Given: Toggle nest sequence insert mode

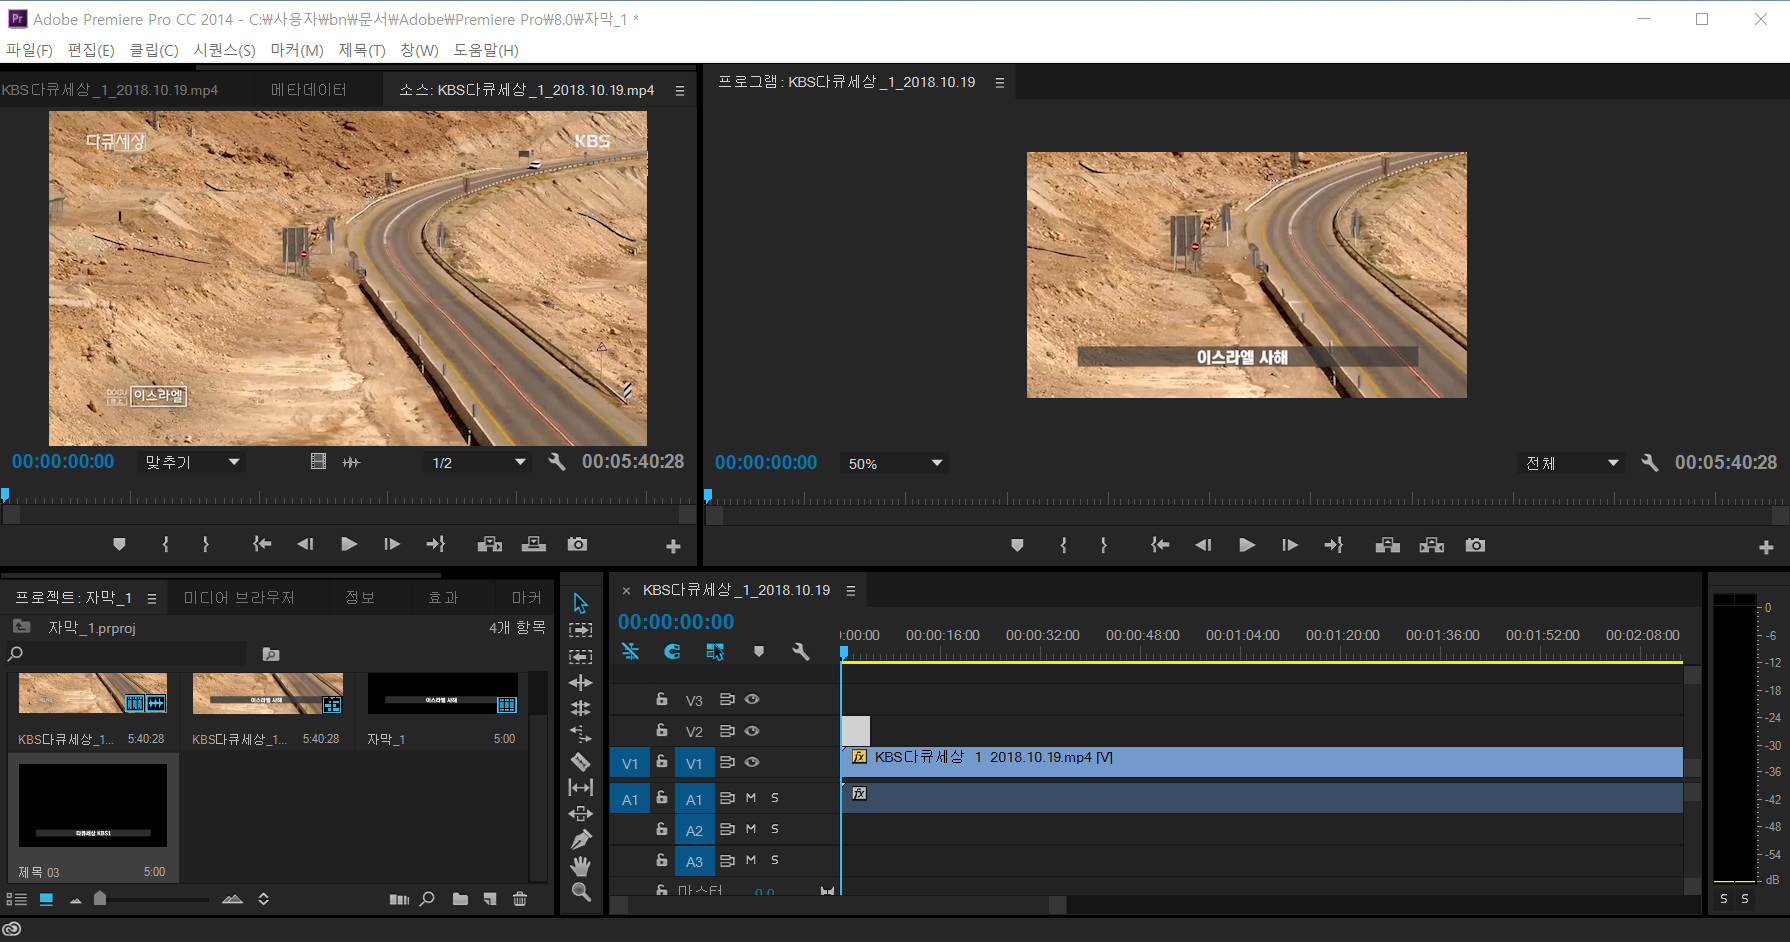Looking at the screenshot, I should [x=630, y=651].
